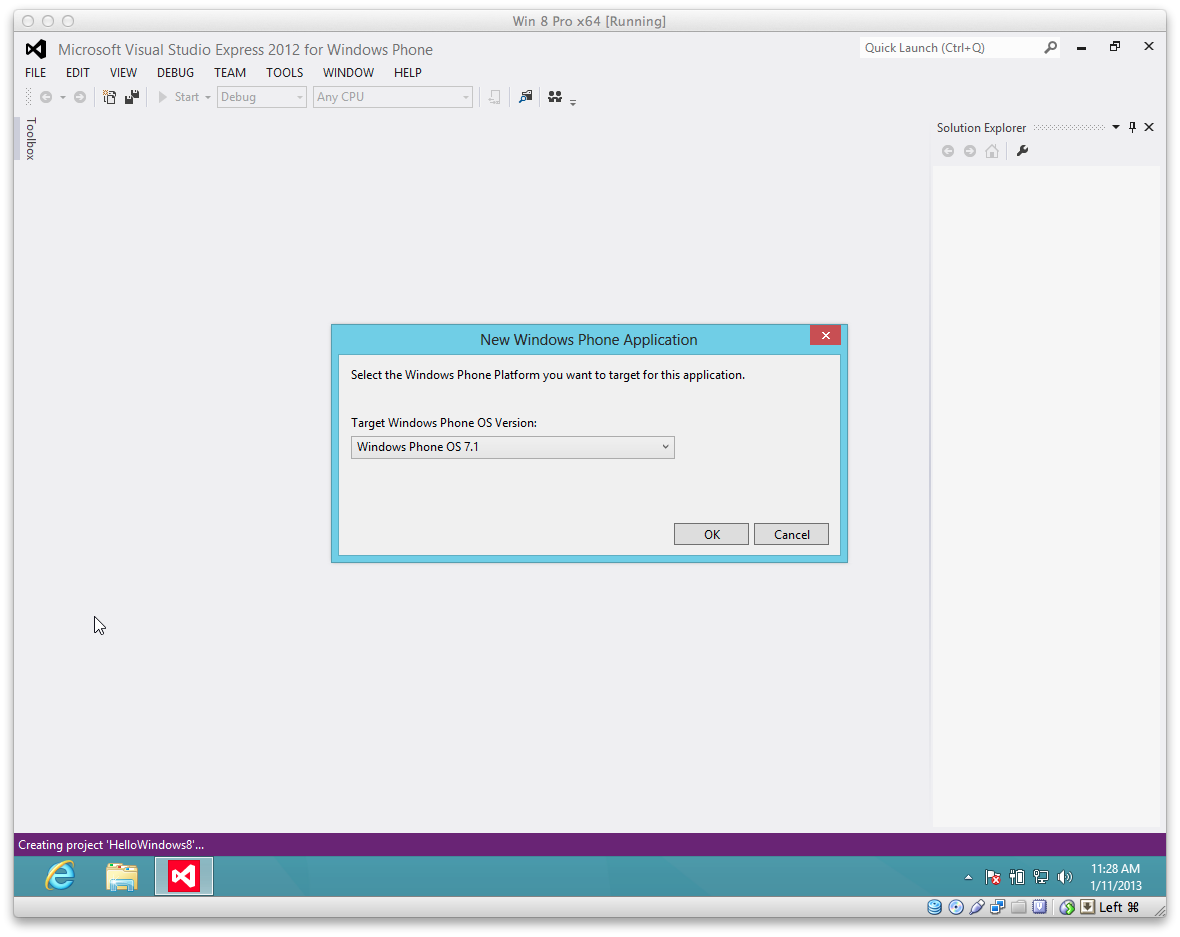Screen dimensions: 1180x937
Task: Open the EDIT menu
Action: coord(78,72)
